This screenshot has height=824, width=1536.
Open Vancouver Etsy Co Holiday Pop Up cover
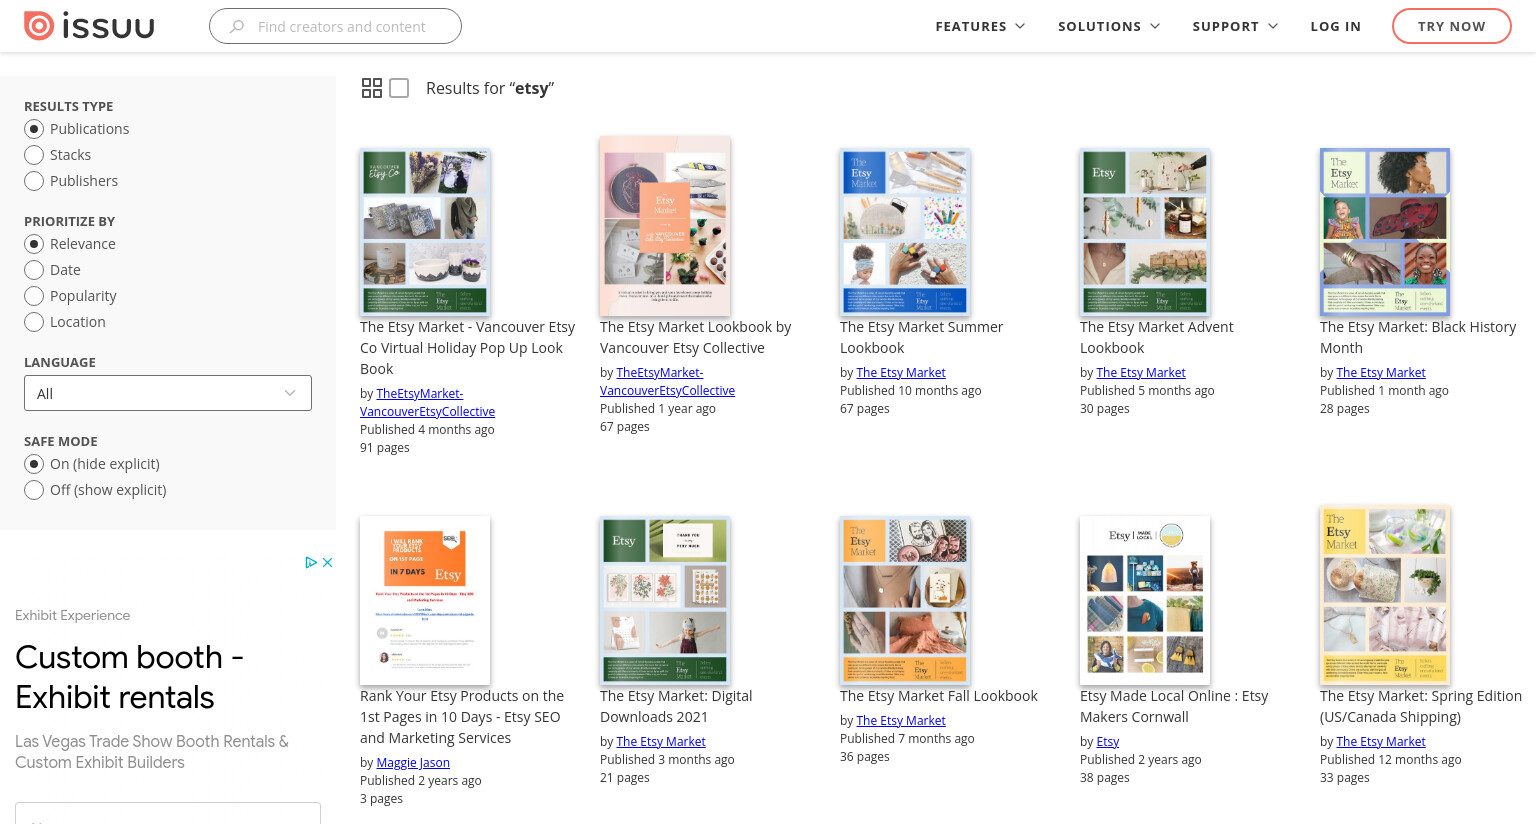[425, 232]
